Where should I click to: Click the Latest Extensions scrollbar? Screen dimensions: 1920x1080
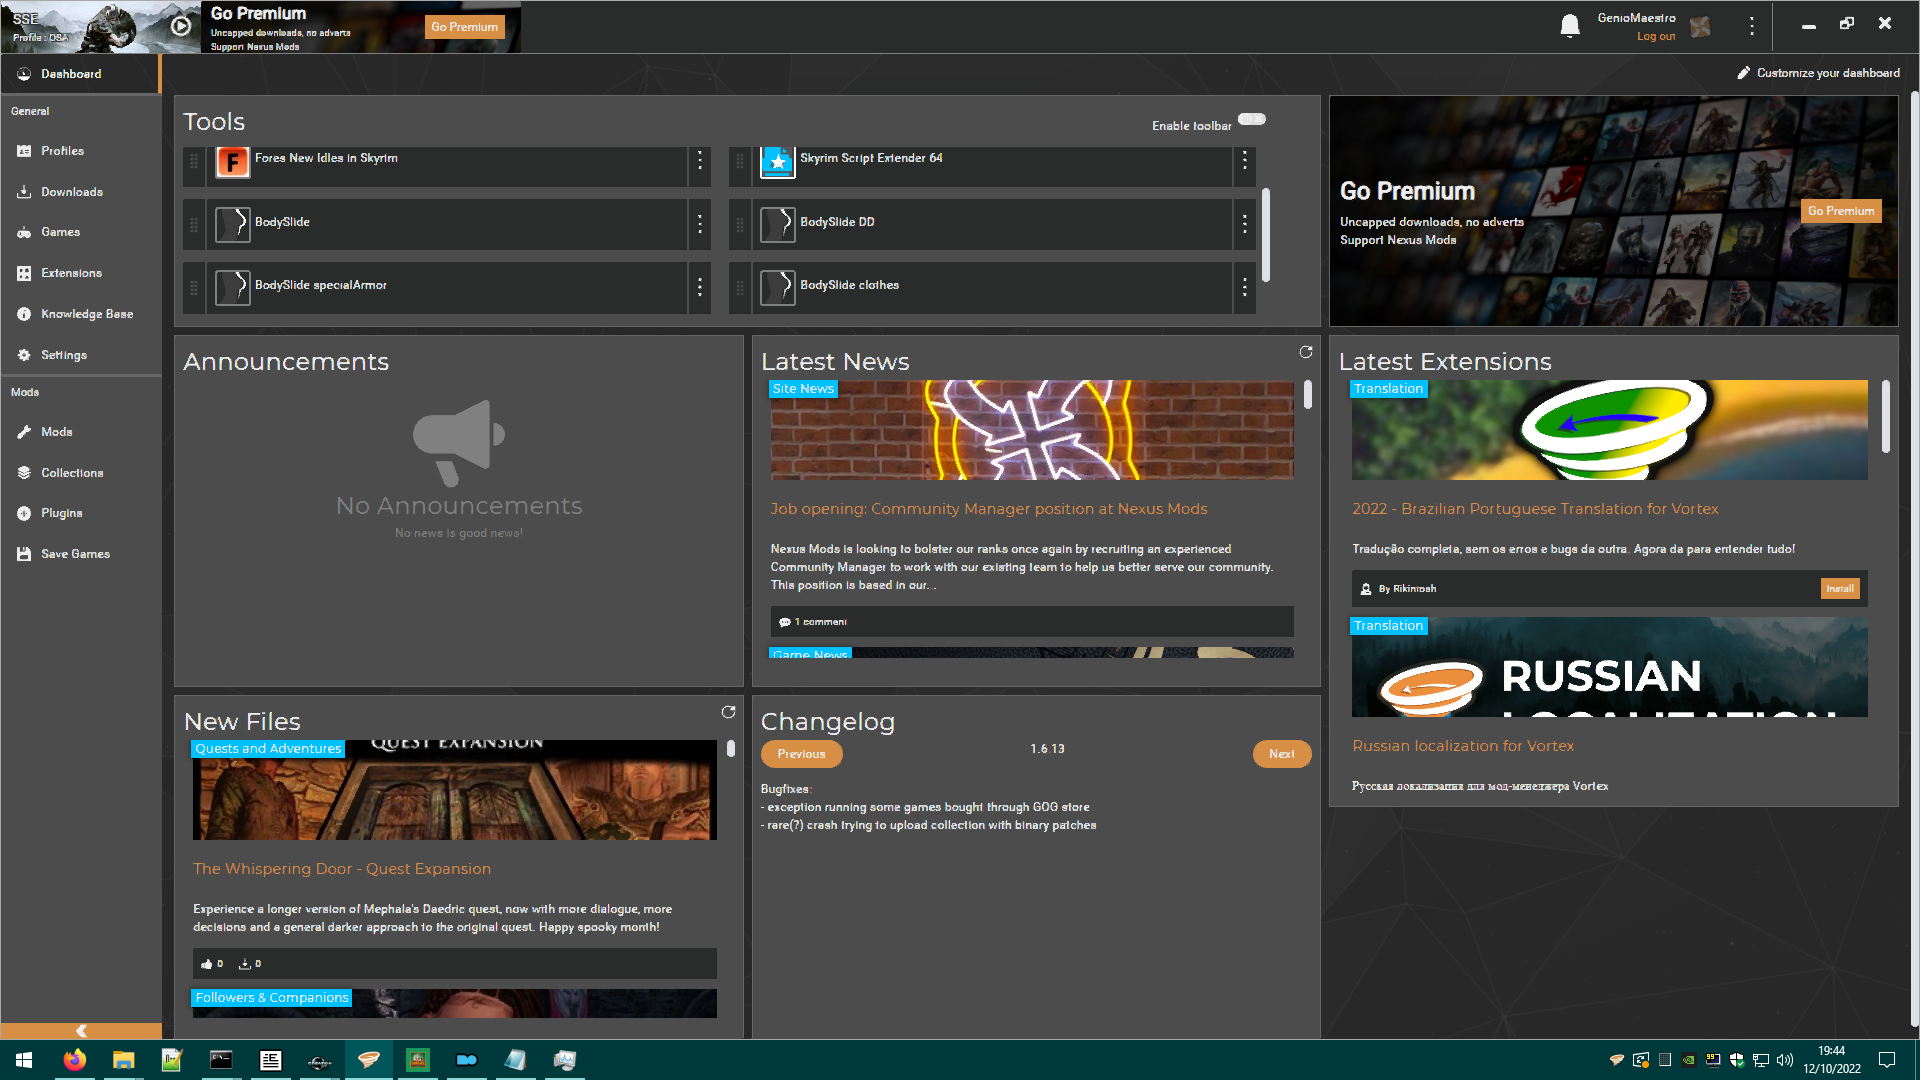pyautogui.click(x=1886, y=417)
